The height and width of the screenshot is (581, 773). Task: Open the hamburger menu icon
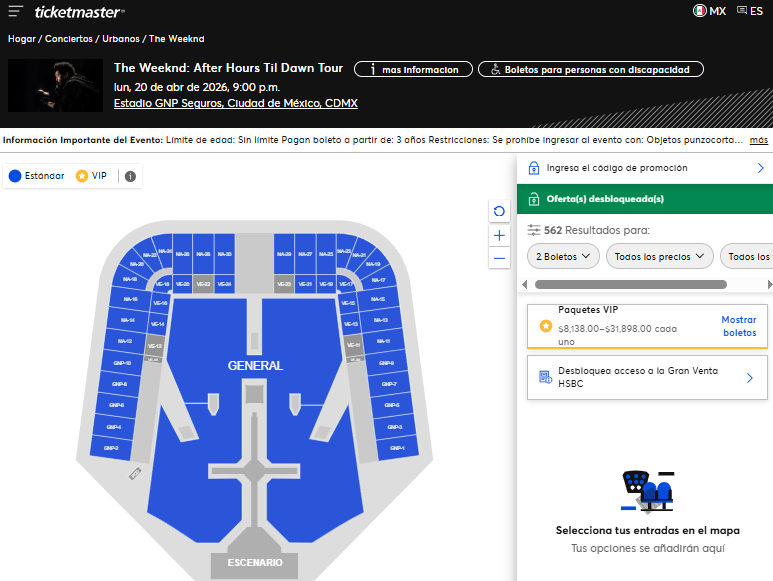pyautogui.click(x=15, y=11)
